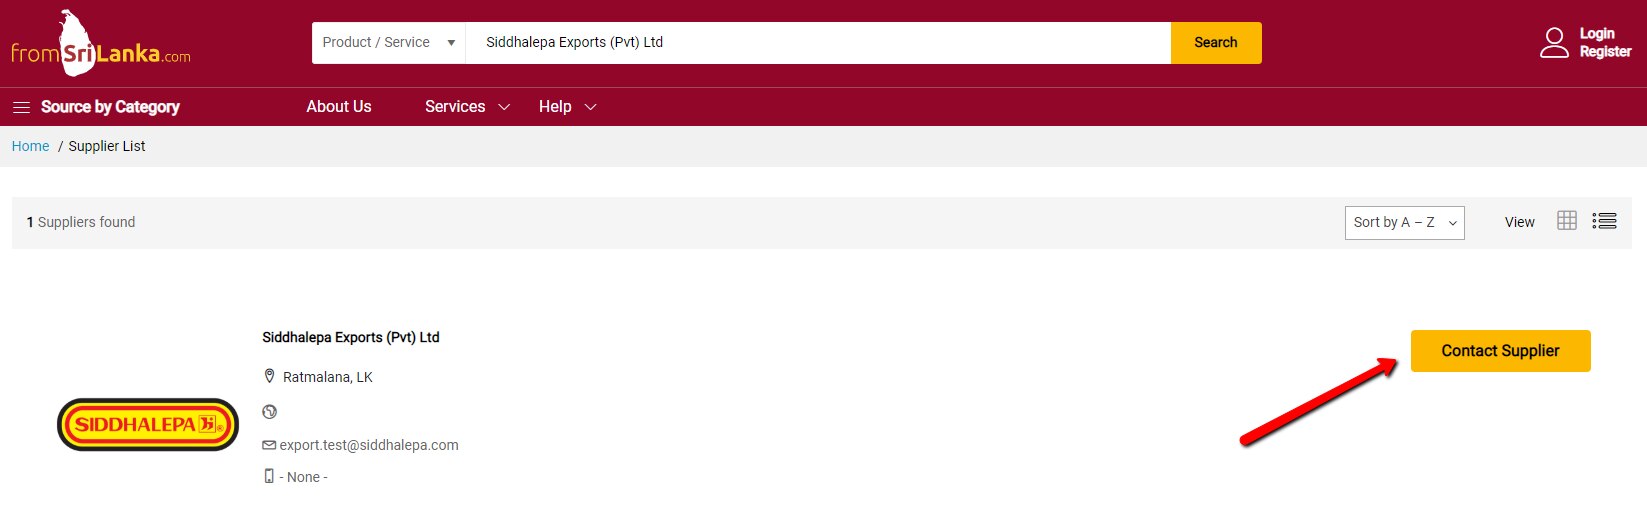Switch to grid view icon
Image resolution: width=1647 pixels, height=531 pixels.
[1567, 221]
